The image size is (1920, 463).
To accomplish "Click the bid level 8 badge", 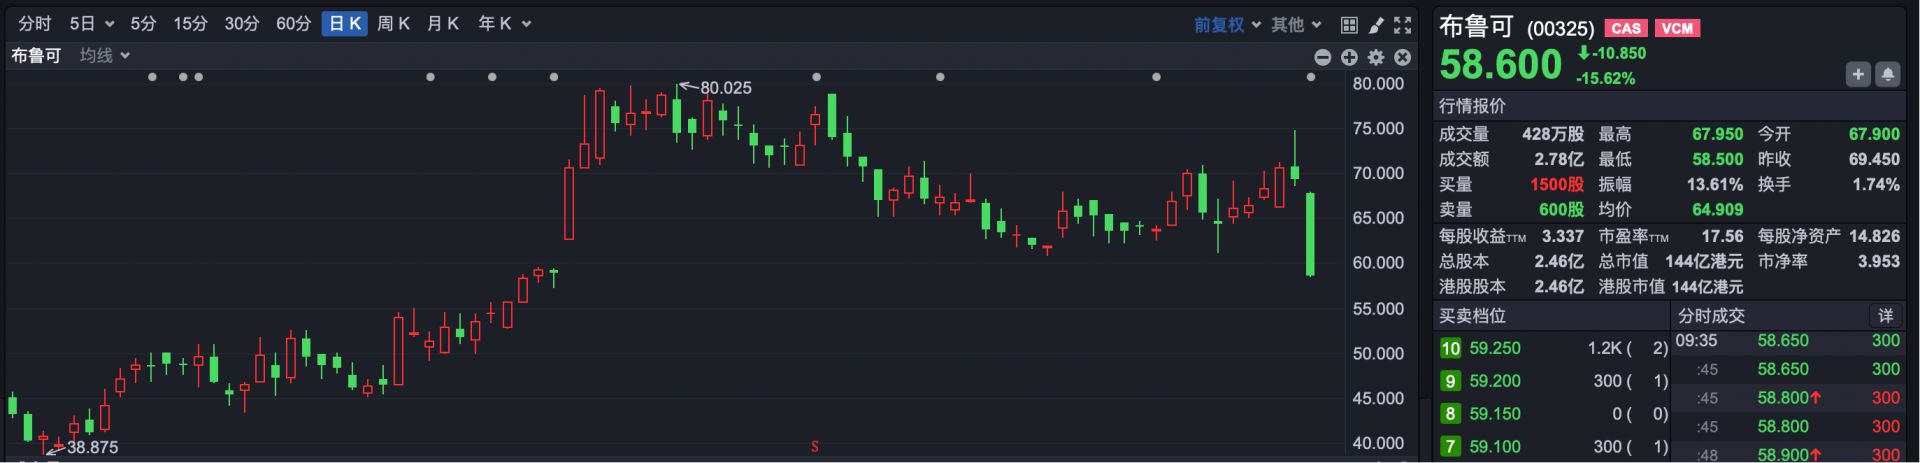I will (1450, 414).
